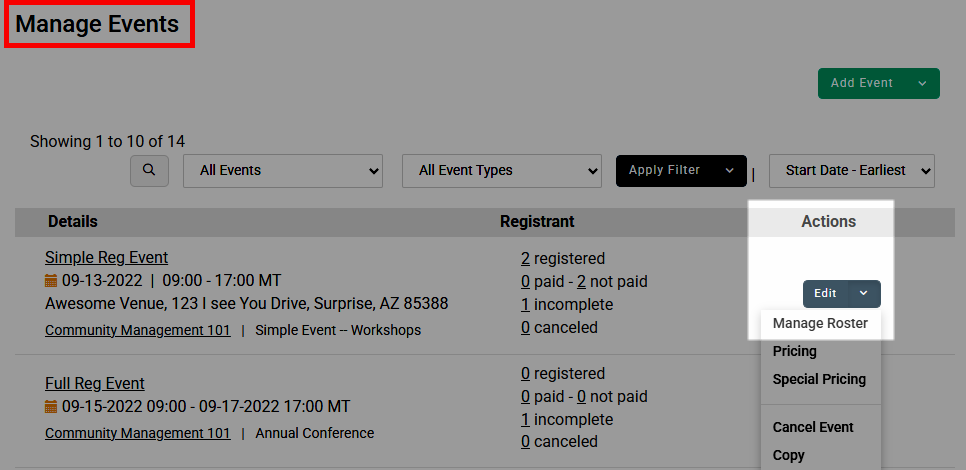The height and width of the screenshot is (470, 966).
Task: Click the Manage Events page heading
Action: coord(97,24)
